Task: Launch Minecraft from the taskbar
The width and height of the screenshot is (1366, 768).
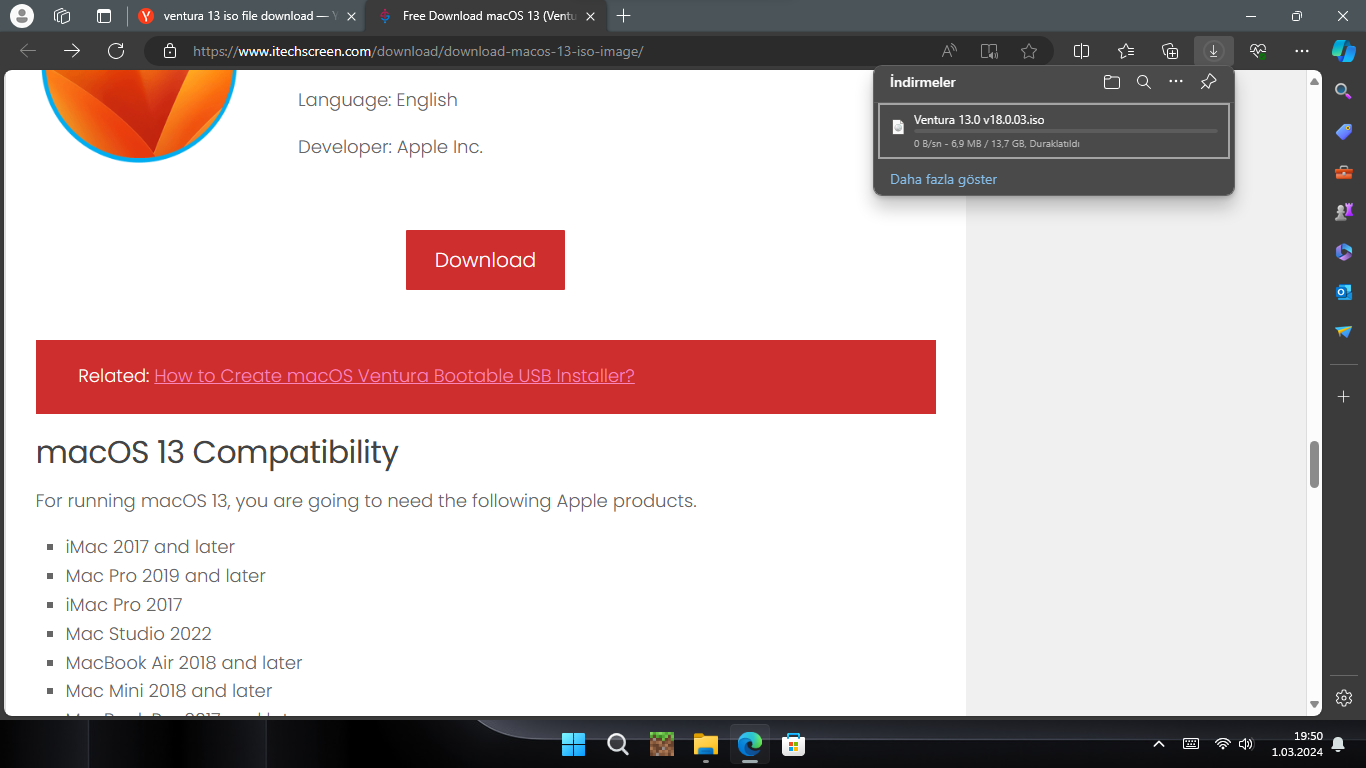Action: click(662, 744)
